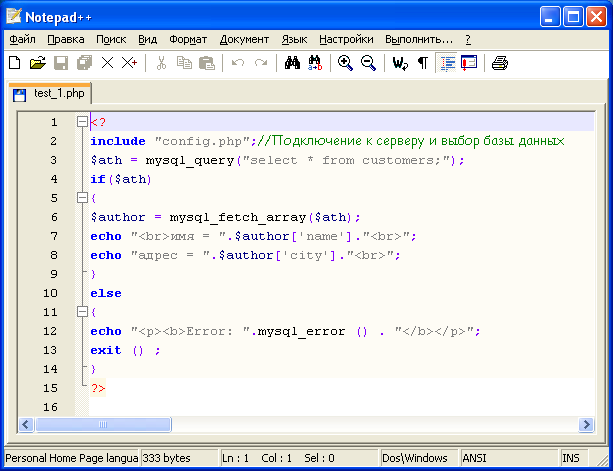Image resolution: width=613 pixels, height=471 pixels.
Task: Zoom out with the magnifier minus icon
Action: tap(368, 63)
